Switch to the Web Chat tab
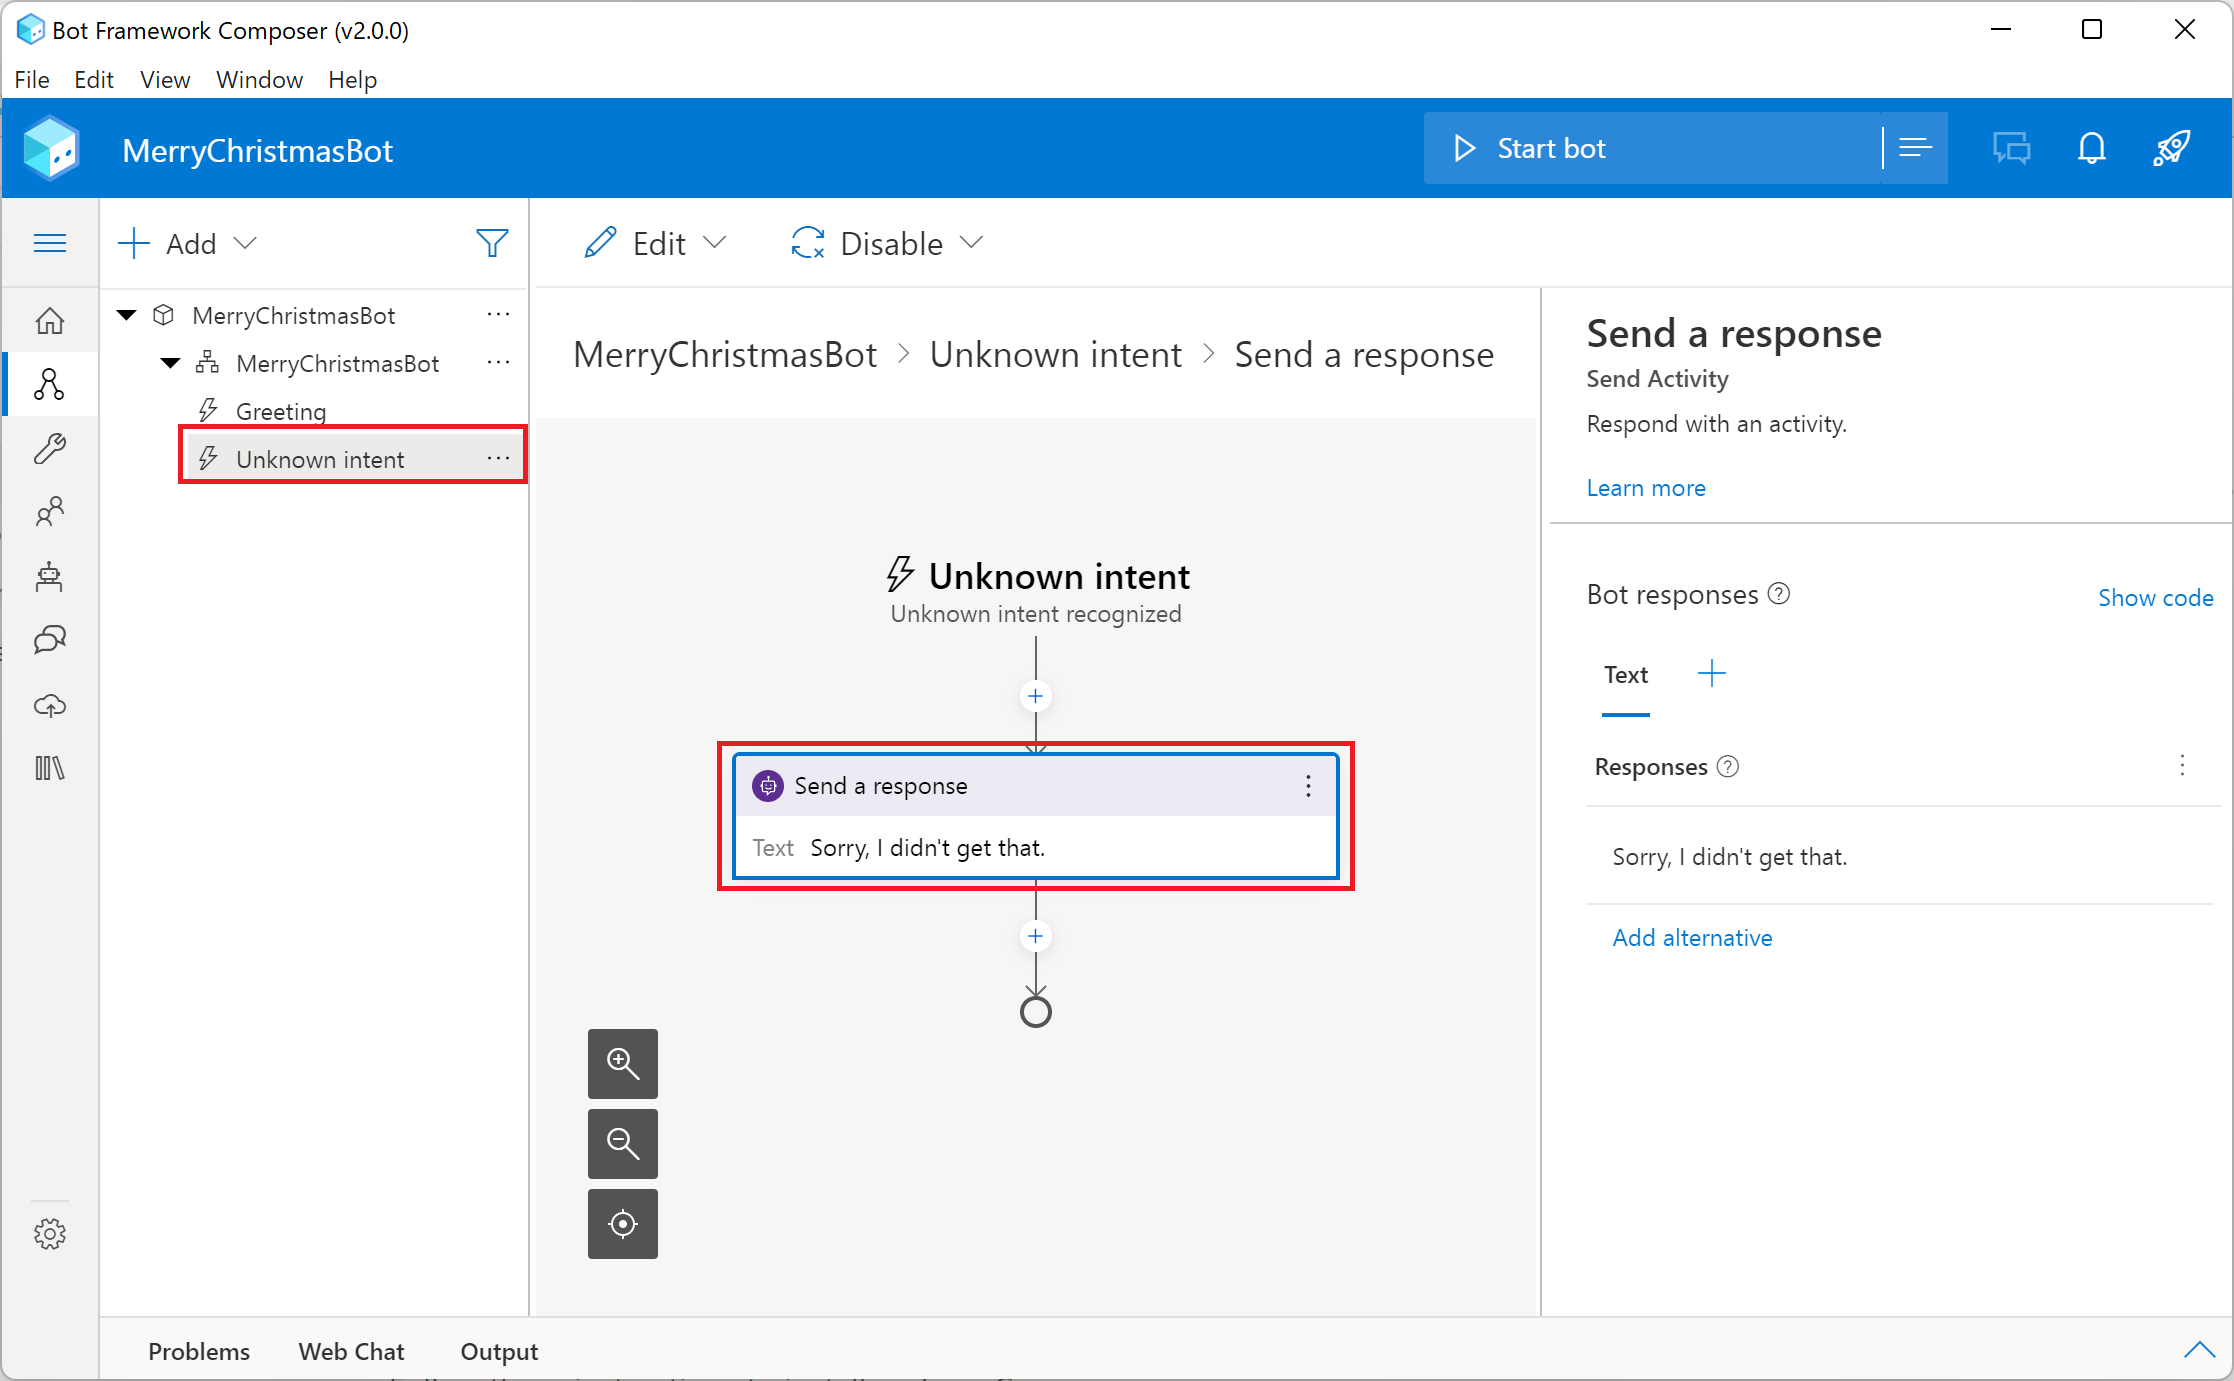This screenshot has width=2234, height=1381. (351, 1351)
